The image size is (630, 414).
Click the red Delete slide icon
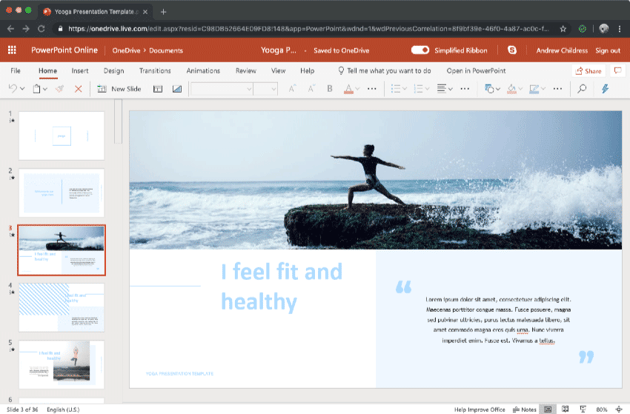pos(78,89)
